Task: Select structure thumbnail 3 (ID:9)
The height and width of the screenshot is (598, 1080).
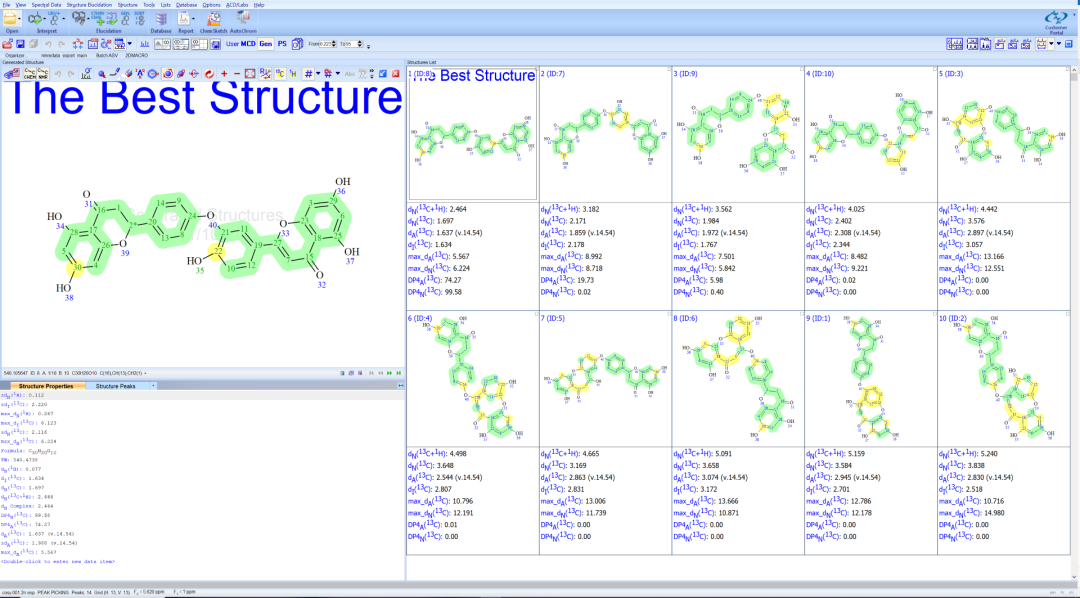Action: [738, 134]
